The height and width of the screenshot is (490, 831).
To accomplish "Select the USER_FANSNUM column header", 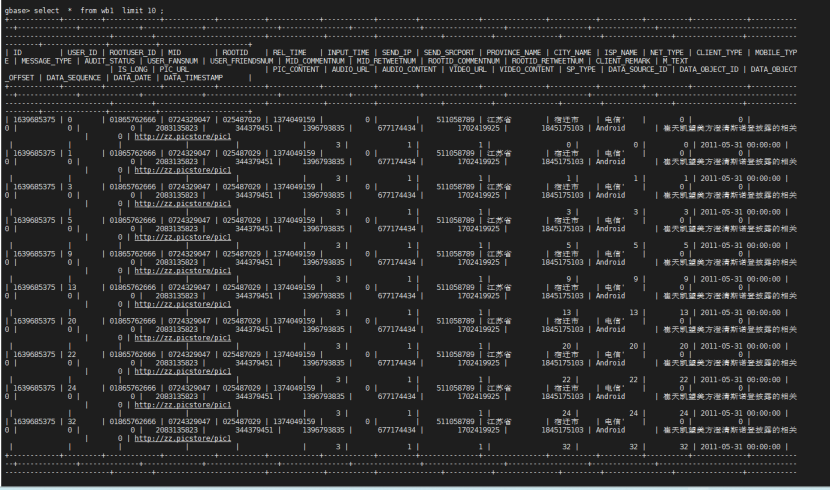I will click(172, 61).
